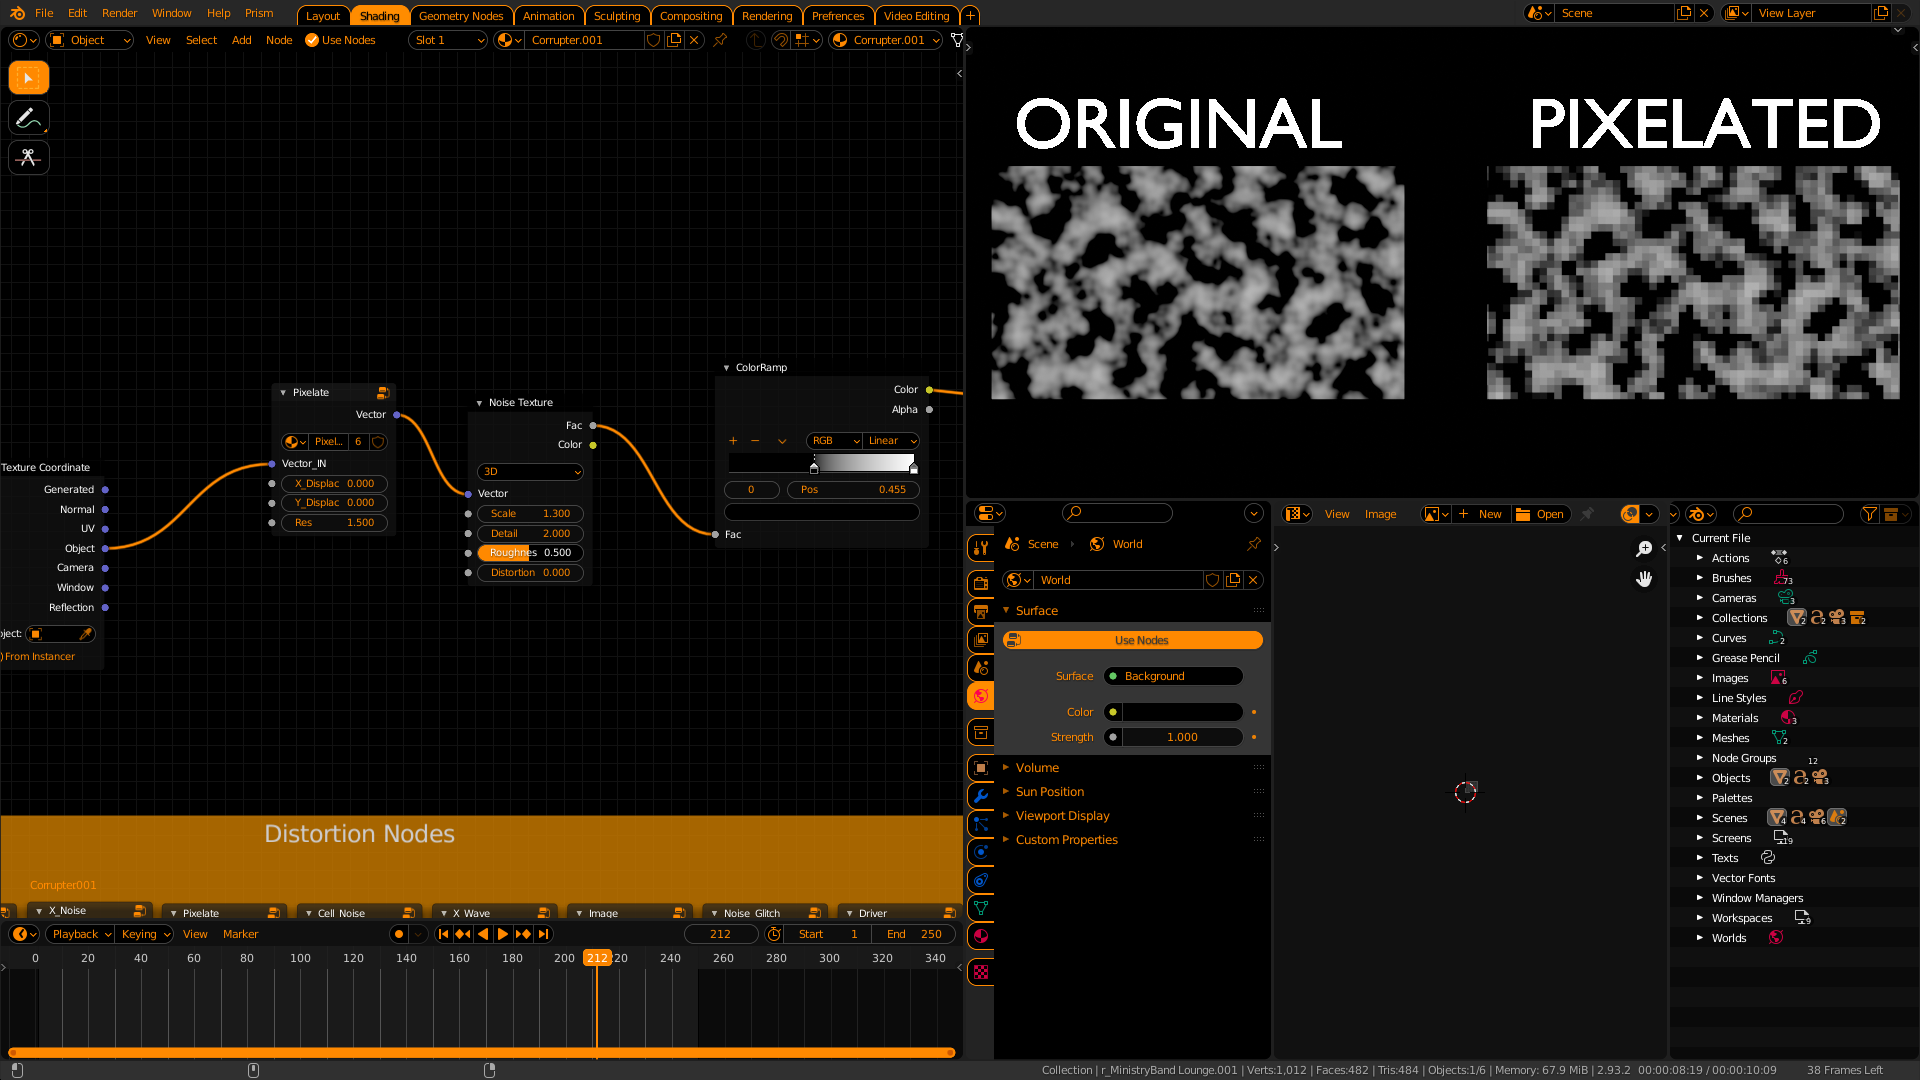Open the Render properties tab
The width and height of the screenshot is (1920, 1080).
click(x=981, y=583)
